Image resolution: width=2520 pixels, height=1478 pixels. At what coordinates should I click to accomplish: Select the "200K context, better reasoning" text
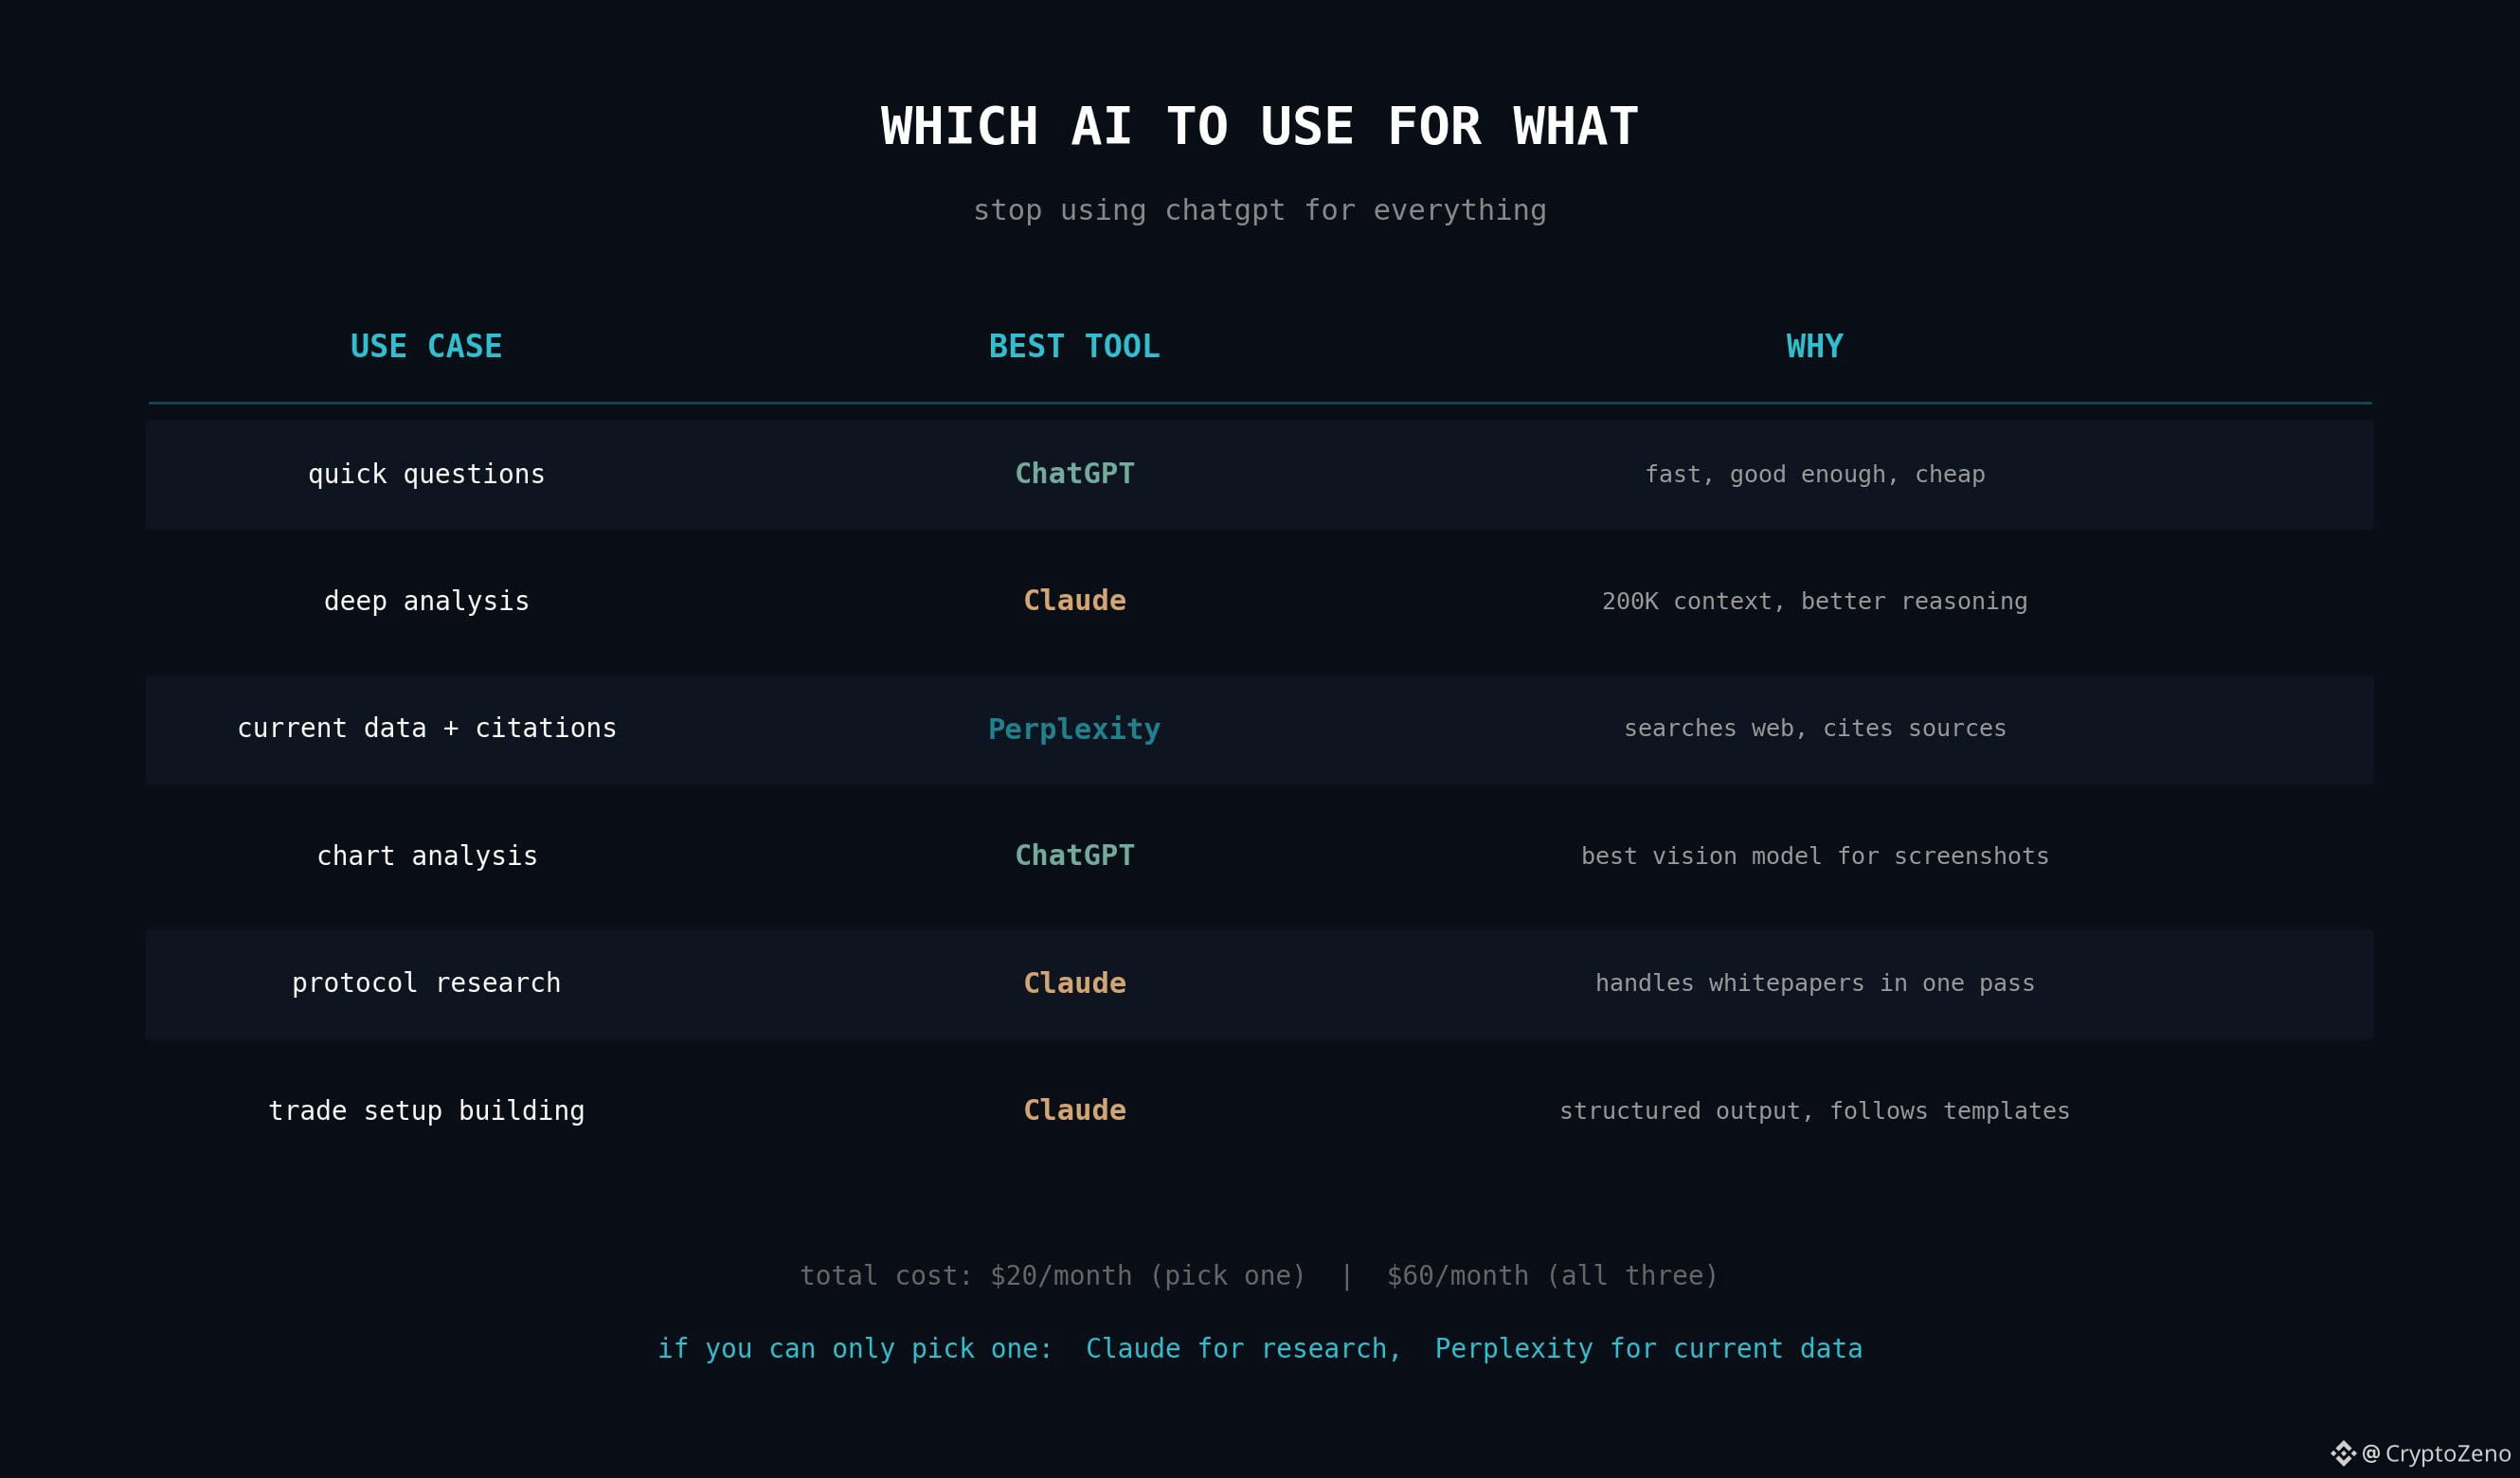tap(1814, 601)
